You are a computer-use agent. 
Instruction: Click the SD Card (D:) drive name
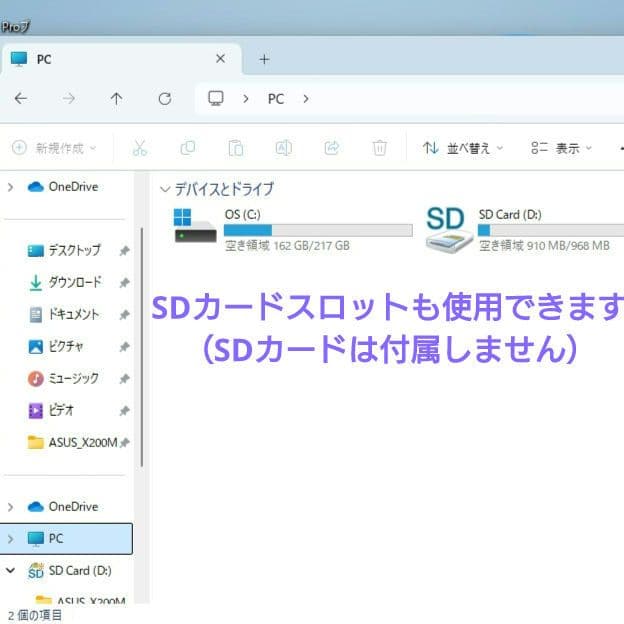tap(510, 214)
